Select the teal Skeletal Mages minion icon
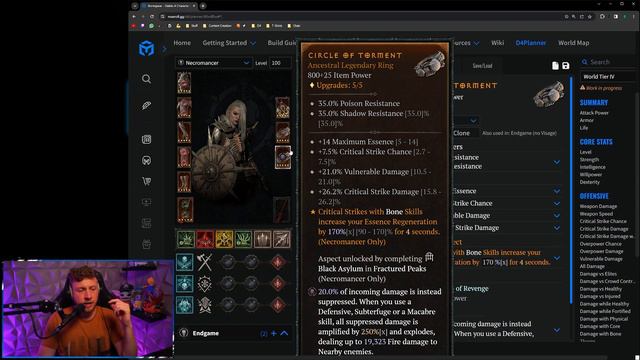This screenshot has width=640, height=360. coord(184,284)
